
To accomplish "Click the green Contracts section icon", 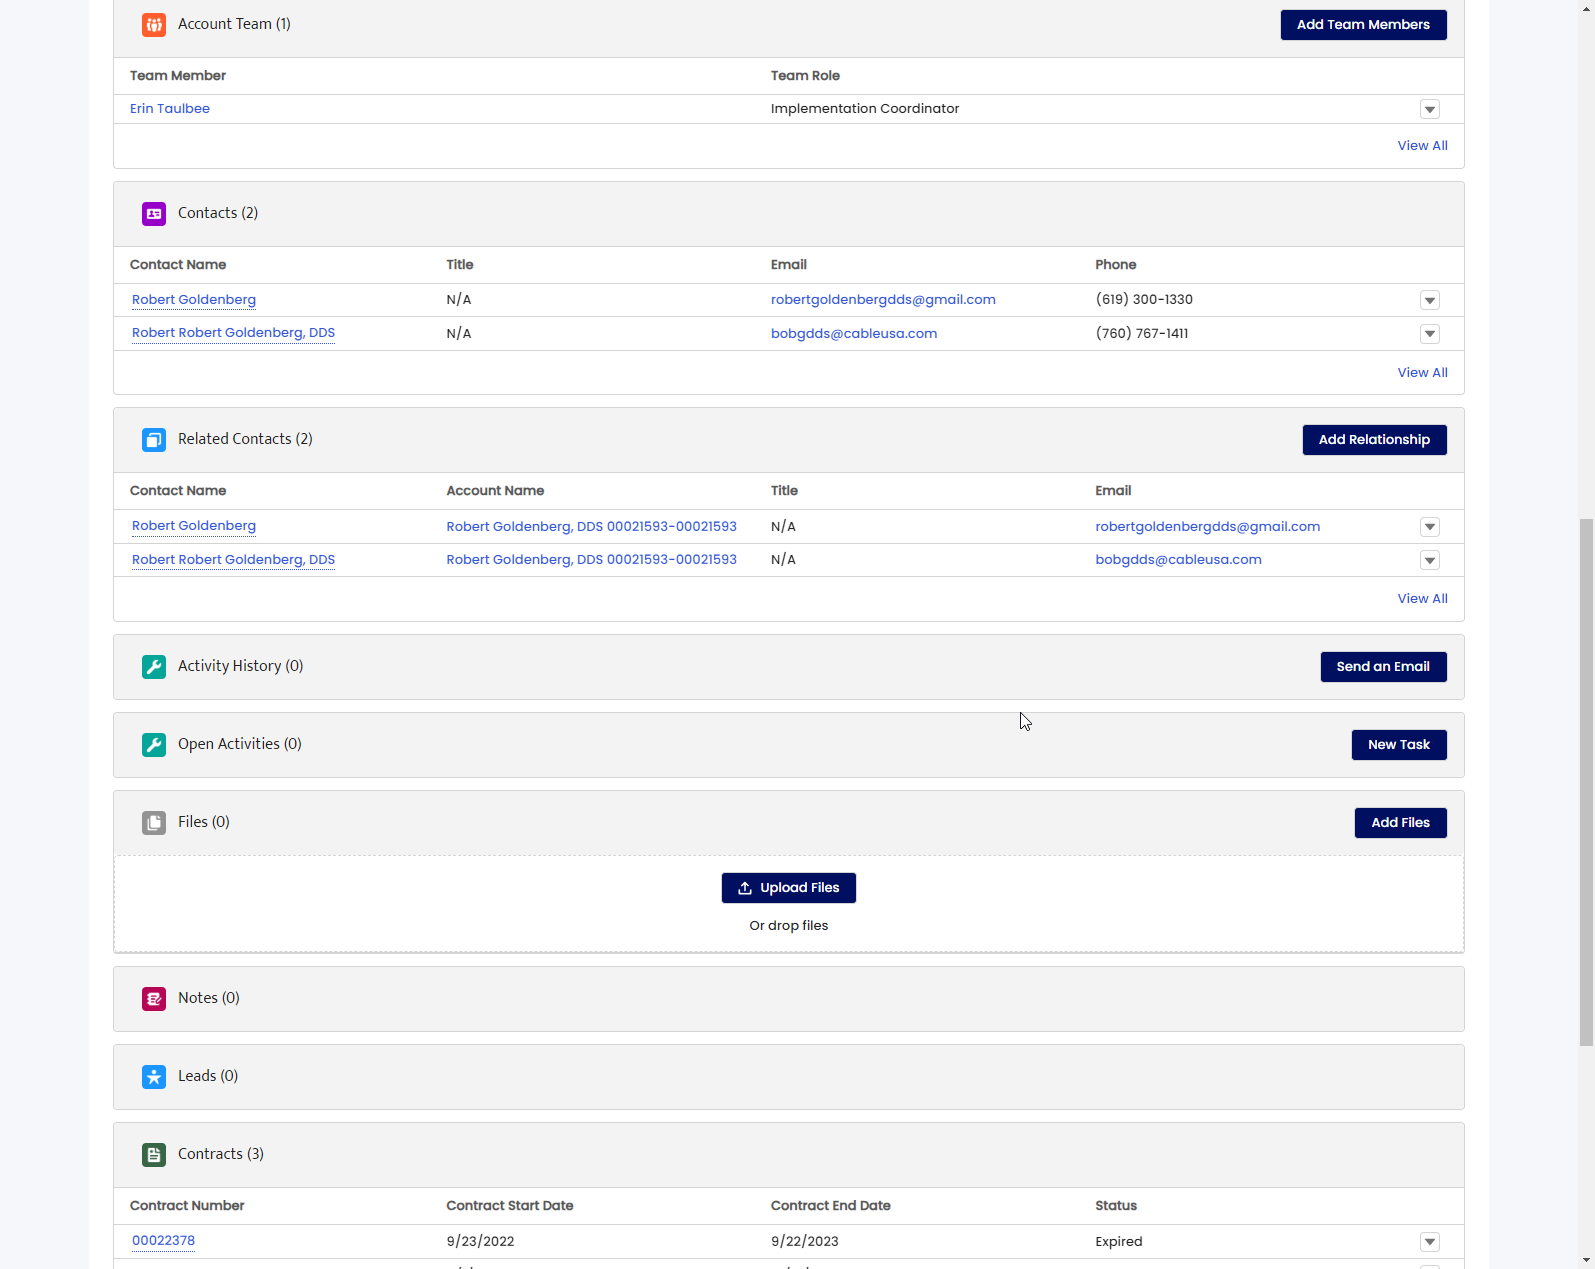I will [x=154, y=1155].
